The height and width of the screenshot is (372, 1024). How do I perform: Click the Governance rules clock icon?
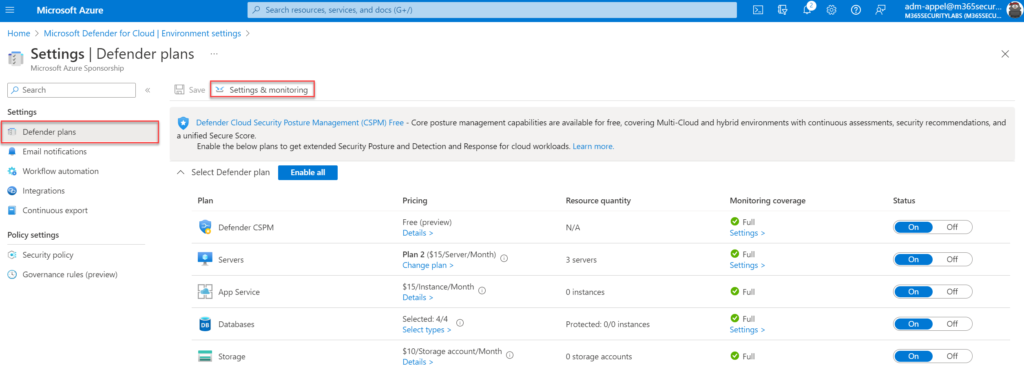pyautogui.click(x=12, y=275)
